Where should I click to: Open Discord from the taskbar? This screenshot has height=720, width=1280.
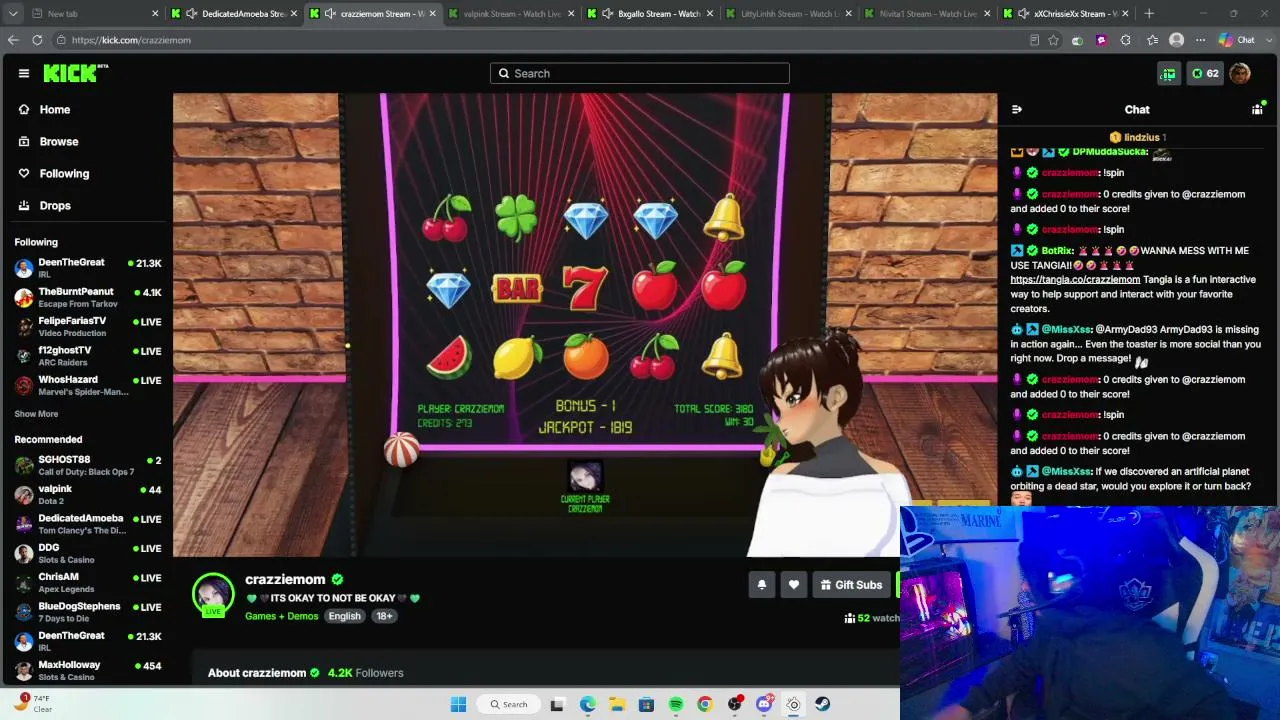click(x=764, y=704)
